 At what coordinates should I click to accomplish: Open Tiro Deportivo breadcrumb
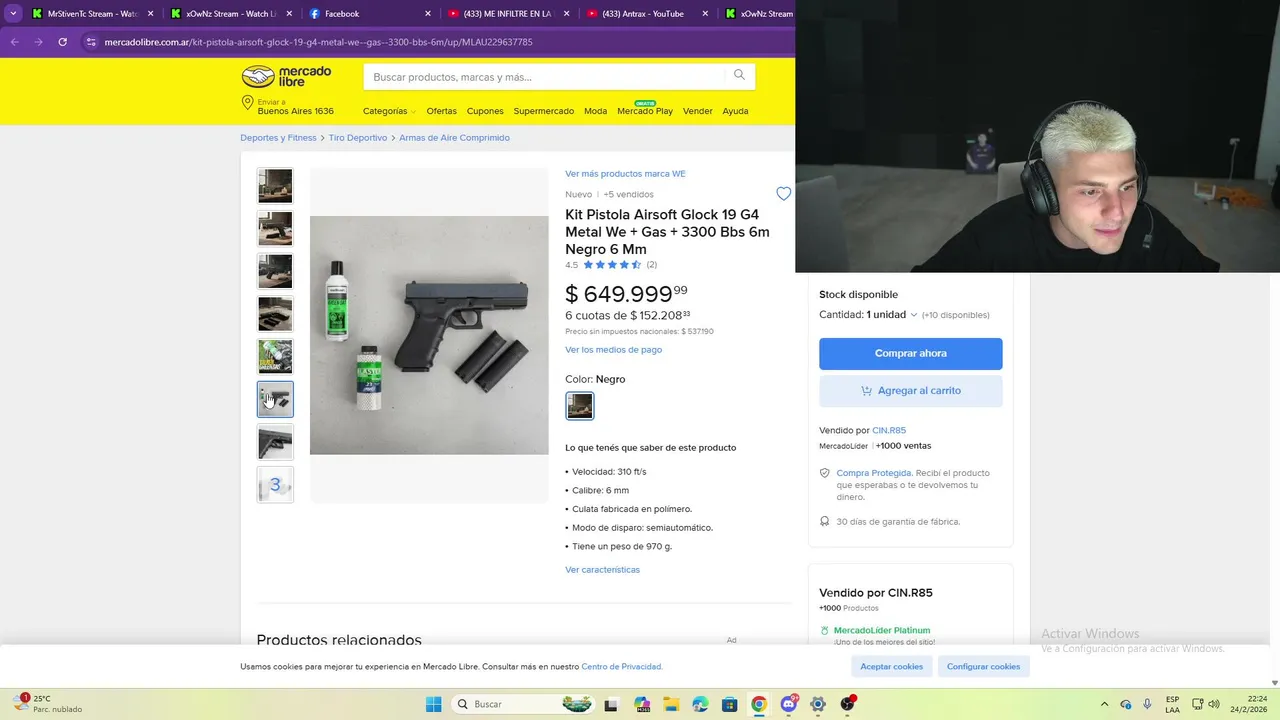click(x=358, y=138)
